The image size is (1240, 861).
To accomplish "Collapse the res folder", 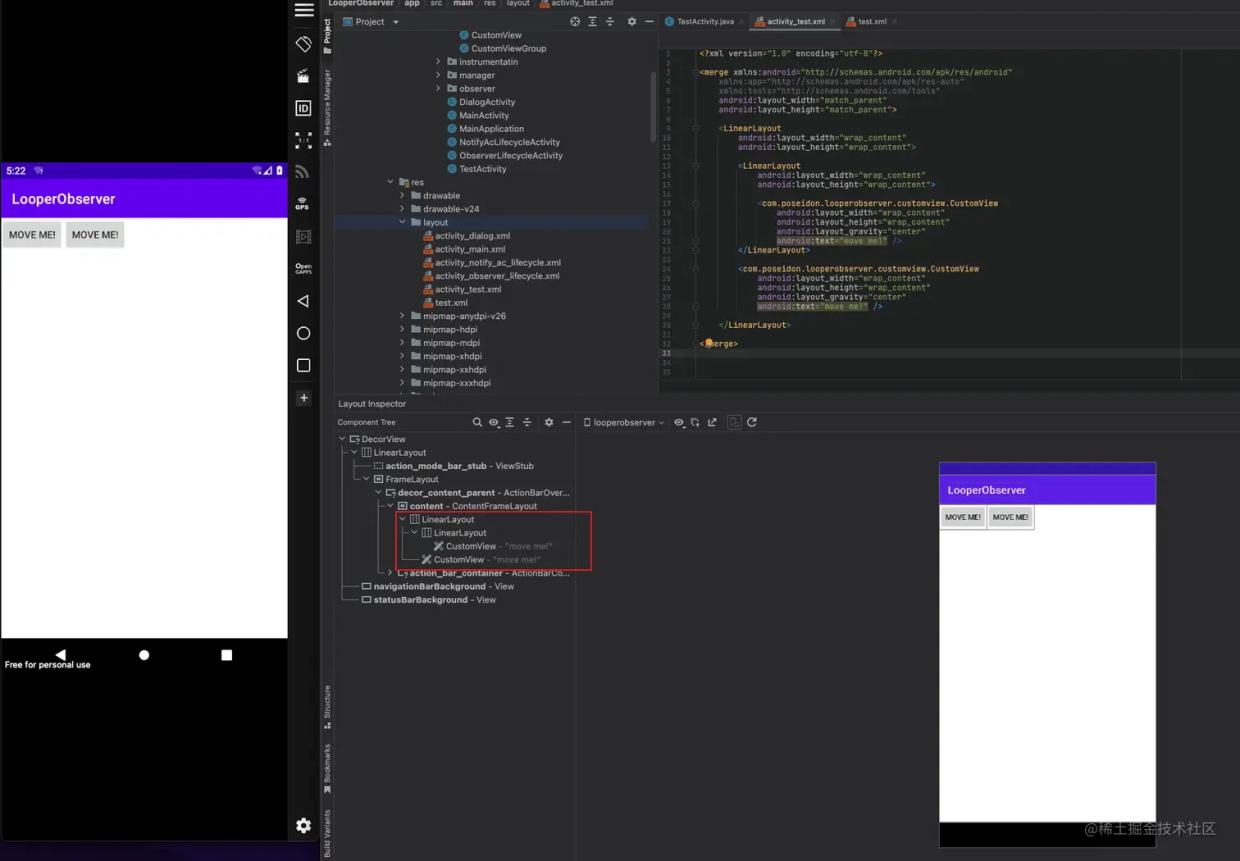I will (x=390, y=182).
